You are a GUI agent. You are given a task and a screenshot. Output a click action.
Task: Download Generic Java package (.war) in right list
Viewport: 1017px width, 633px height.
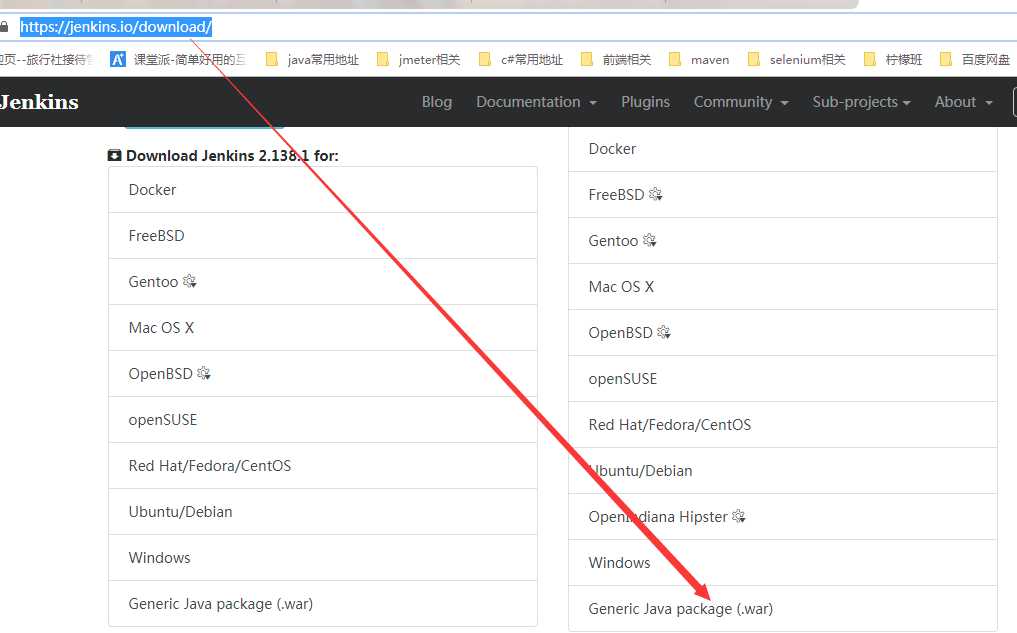(x=783, y=609)
